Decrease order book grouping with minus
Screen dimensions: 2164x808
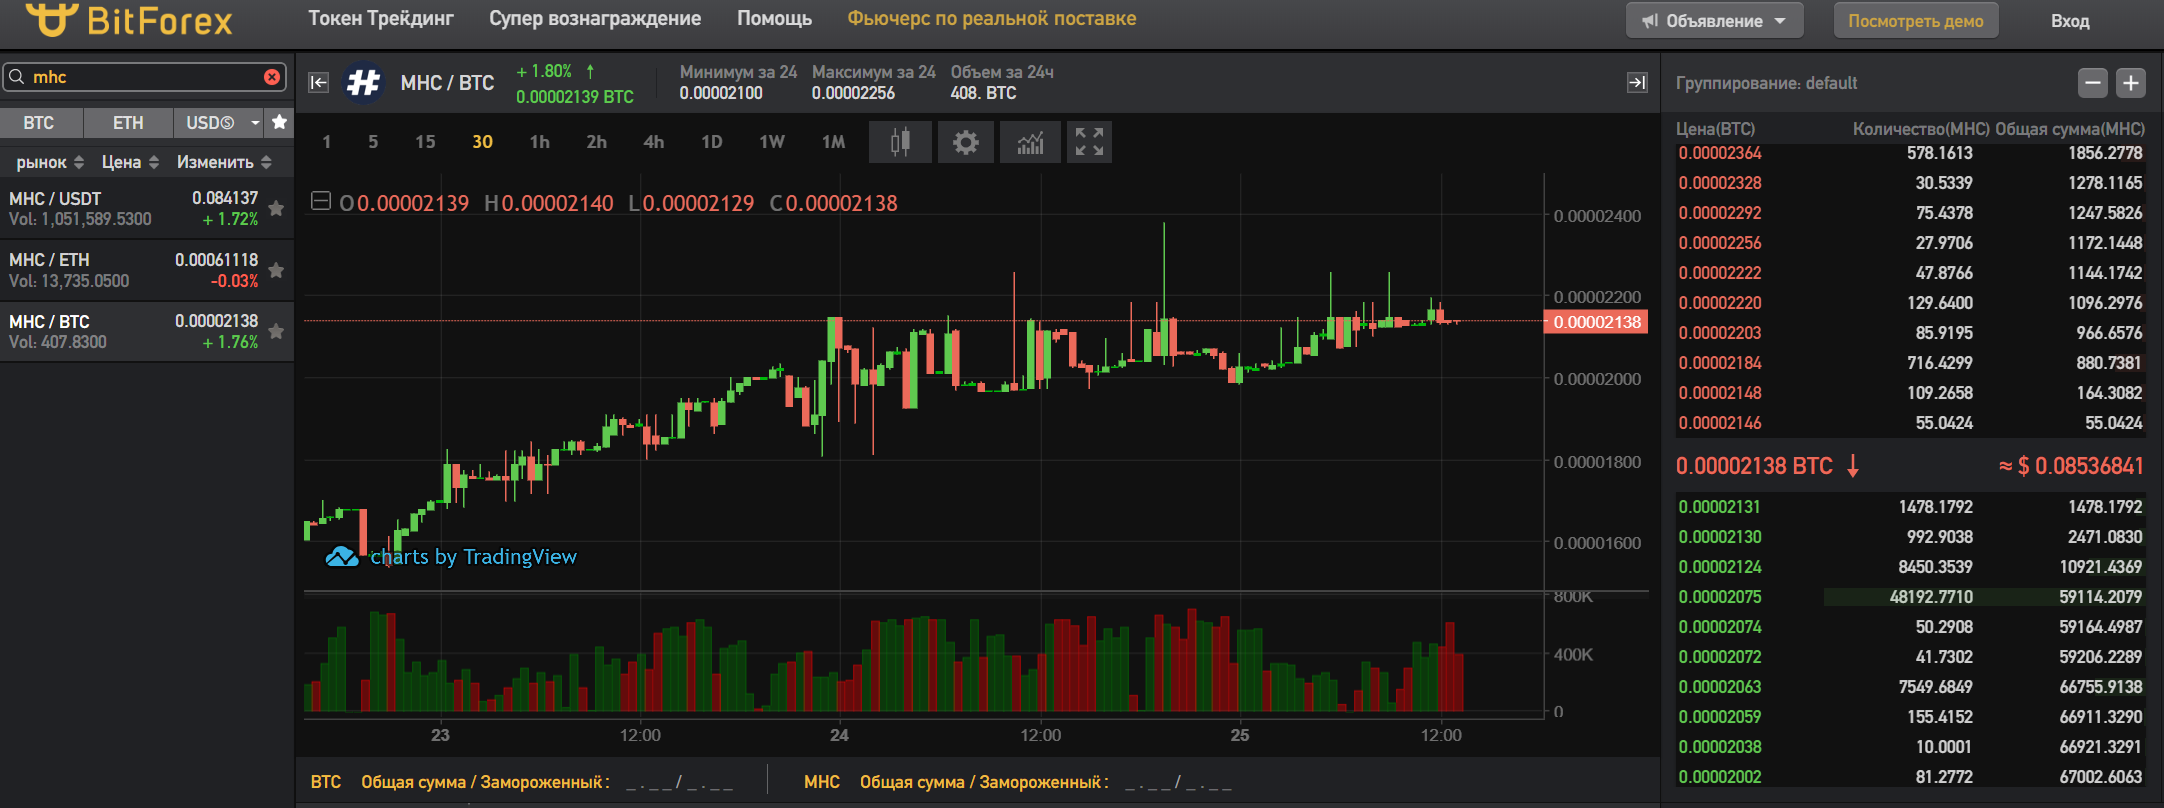(2092, 83)
